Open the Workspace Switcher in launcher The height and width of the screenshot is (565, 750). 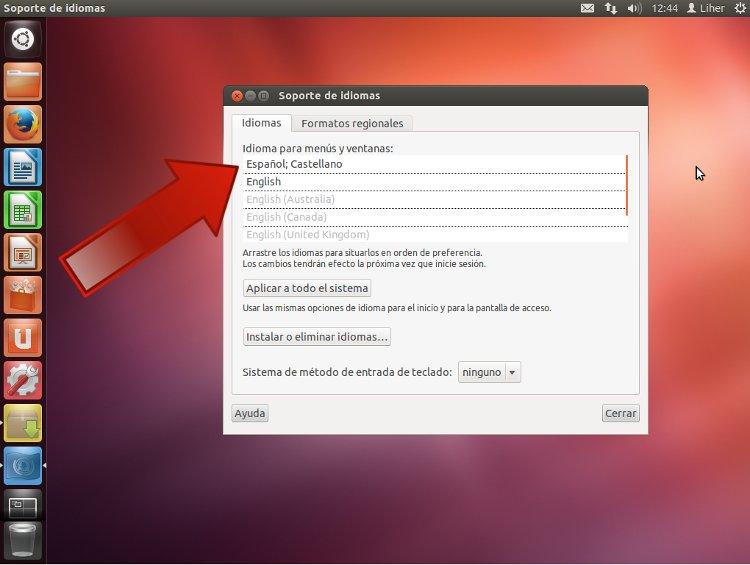(x=22, y=505)
